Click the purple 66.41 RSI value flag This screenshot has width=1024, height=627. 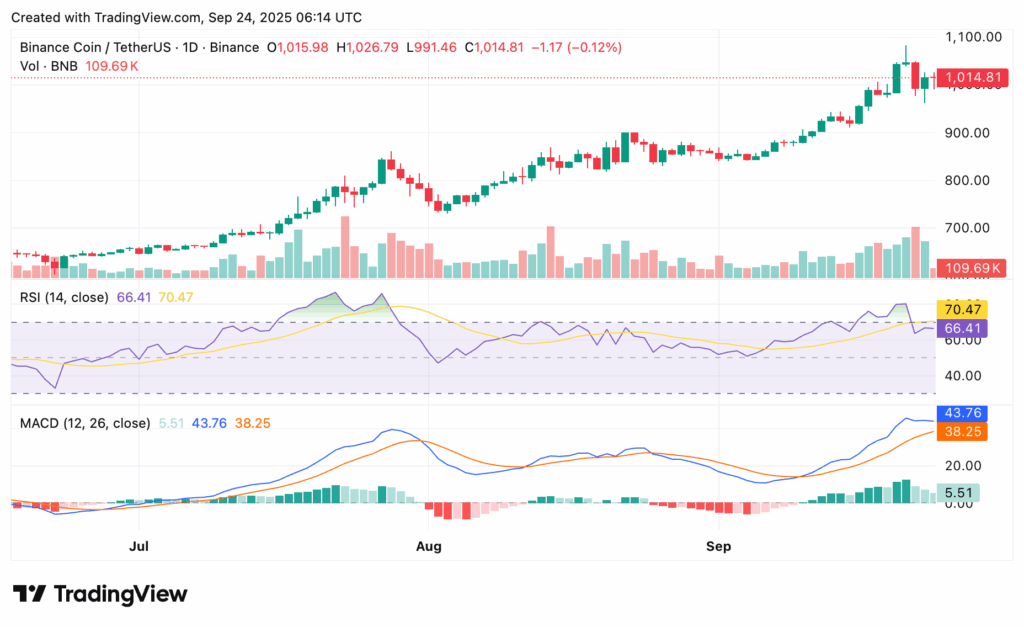pos(960,327)
